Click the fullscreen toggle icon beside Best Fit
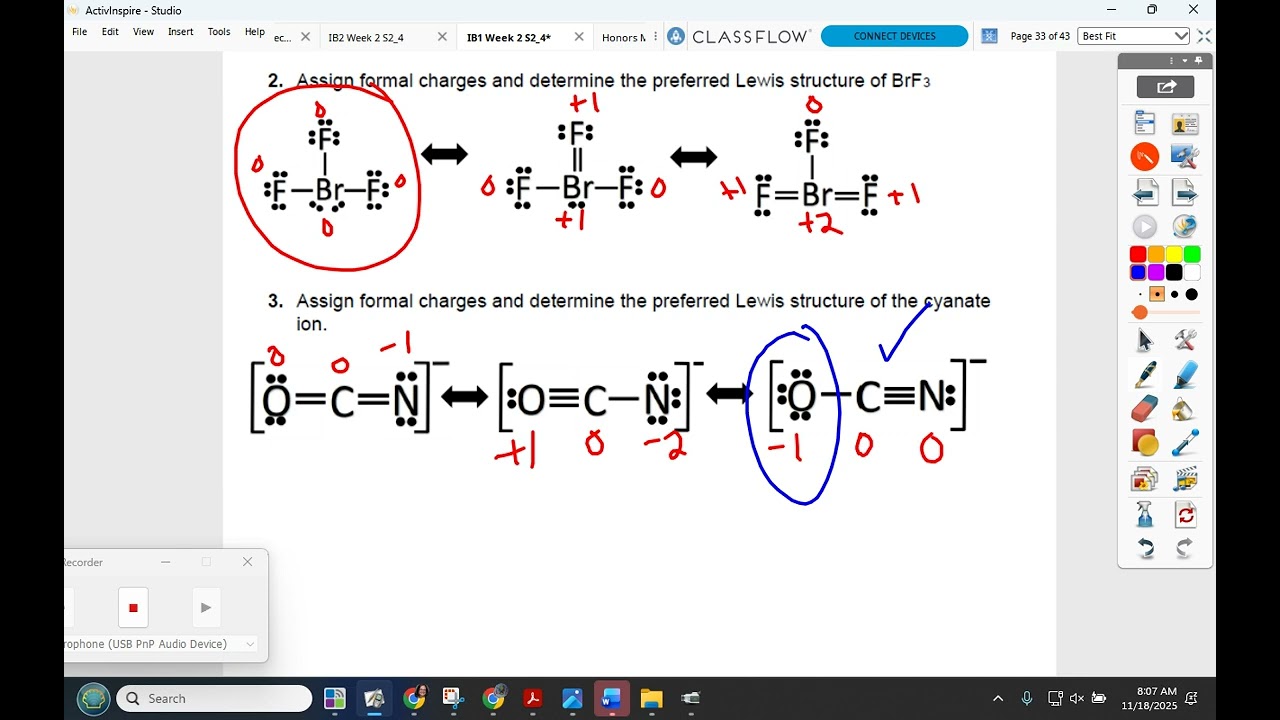Viewport: 1280px width, 720px height. pyautogui.click(x=1204, y=36)
